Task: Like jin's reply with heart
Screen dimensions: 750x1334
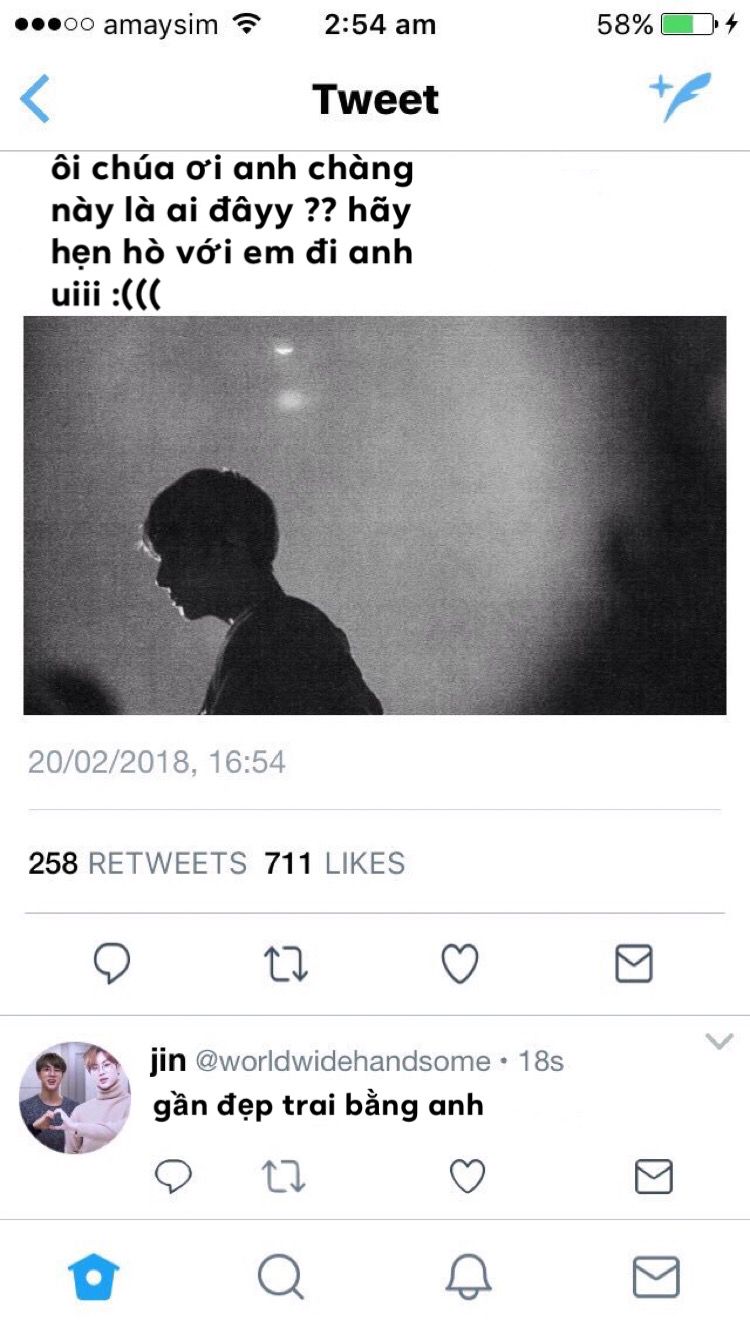Action: click(467, 1177)
